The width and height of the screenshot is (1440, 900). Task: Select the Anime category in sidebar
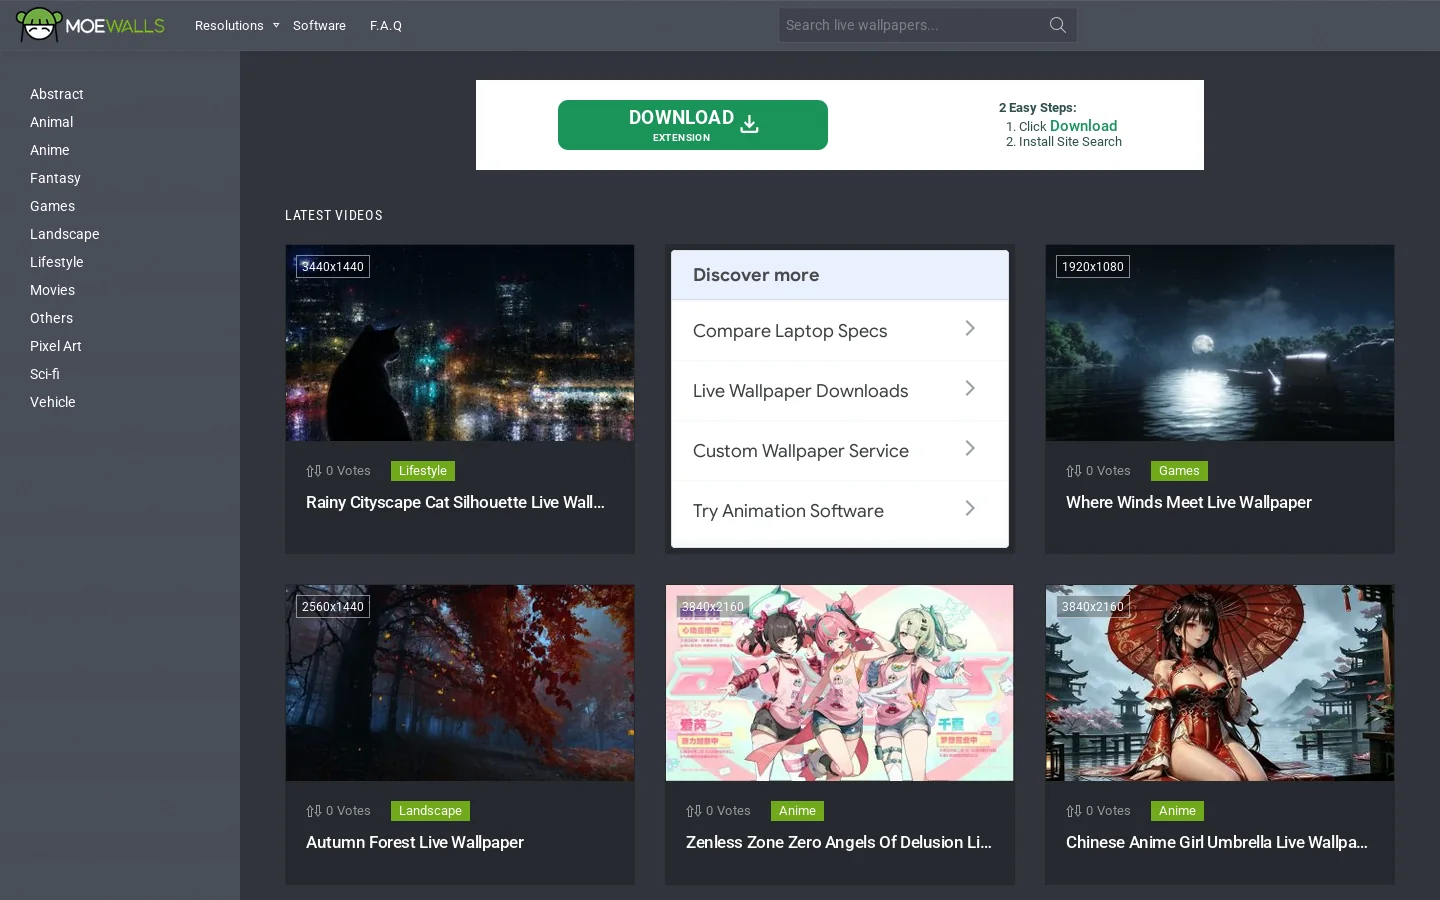(50, 150)
